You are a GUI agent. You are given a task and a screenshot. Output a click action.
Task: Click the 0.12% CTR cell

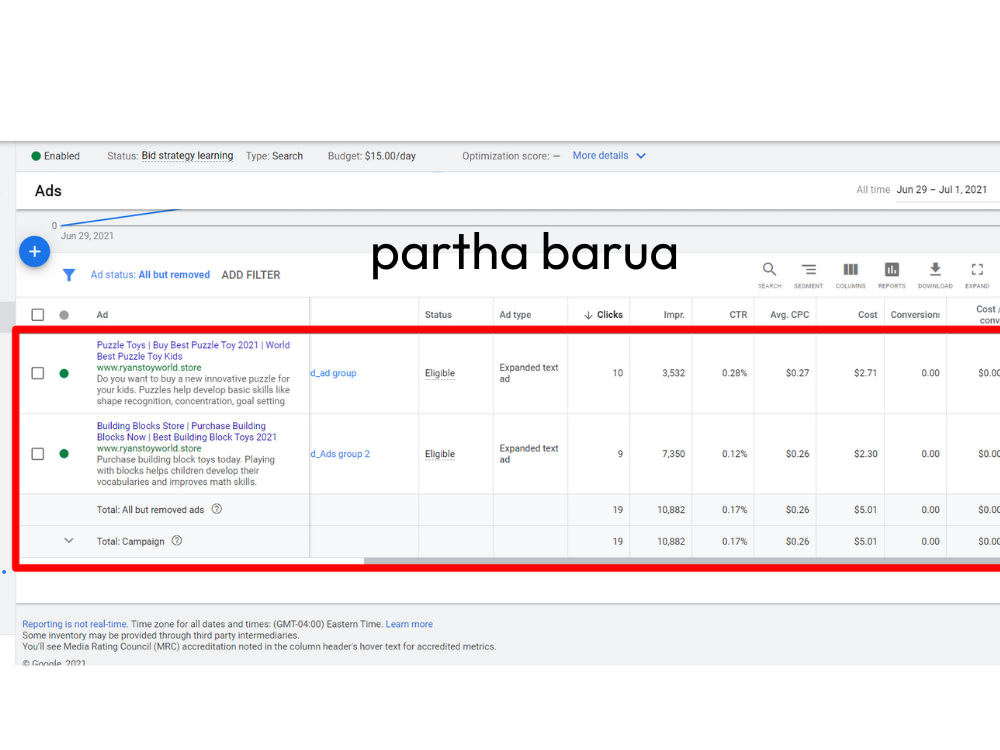[735, 453]
